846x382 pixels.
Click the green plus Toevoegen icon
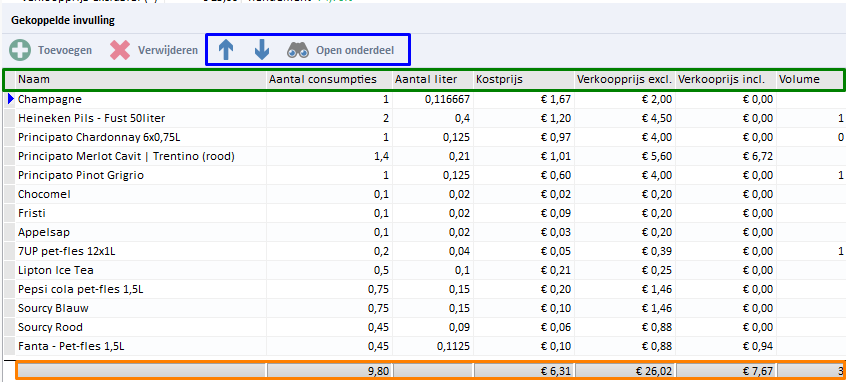pyautogui.click(x=20, y=50)
